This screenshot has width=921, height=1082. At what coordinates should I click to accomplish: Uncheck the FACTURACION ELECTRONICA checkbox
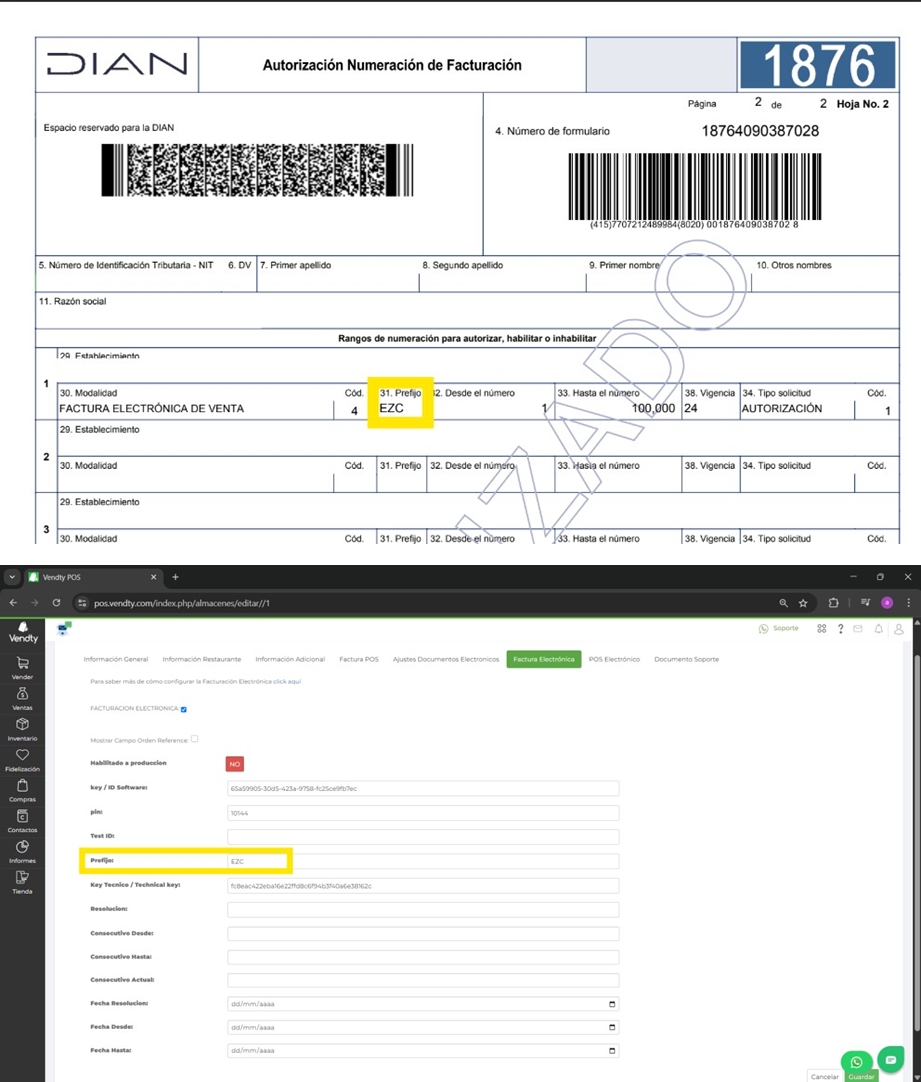[x=184, y=709]
